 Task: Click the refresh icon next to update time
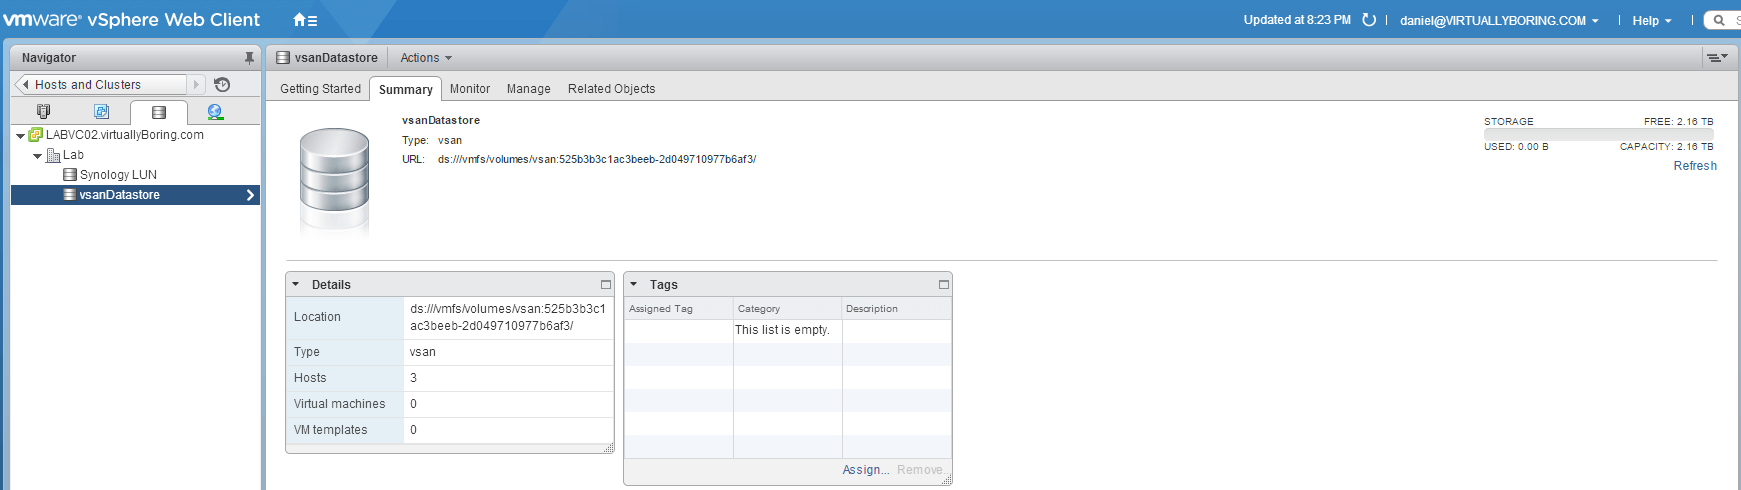click(x=1369, y=20)
